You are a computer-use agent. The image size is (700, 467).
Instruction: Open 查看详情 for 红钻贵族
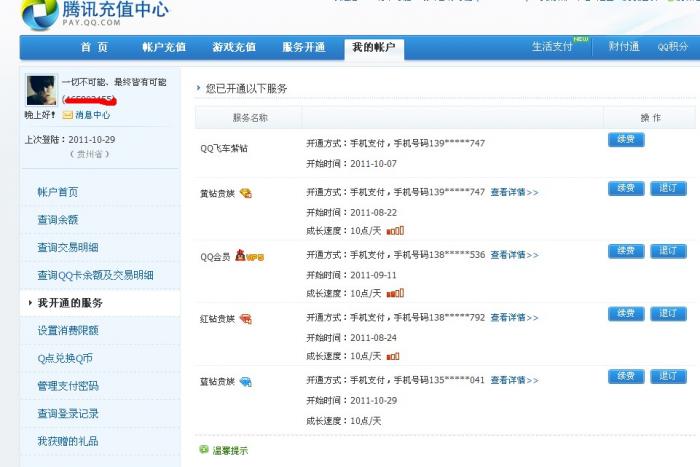[514, 317]
